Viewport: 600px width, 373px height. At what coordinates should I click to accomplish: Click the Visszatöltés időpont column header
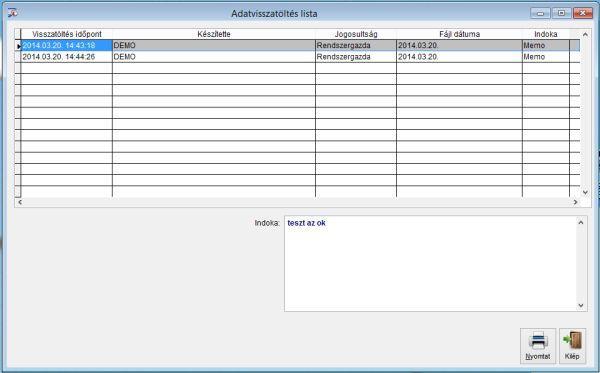coord(67,34)
